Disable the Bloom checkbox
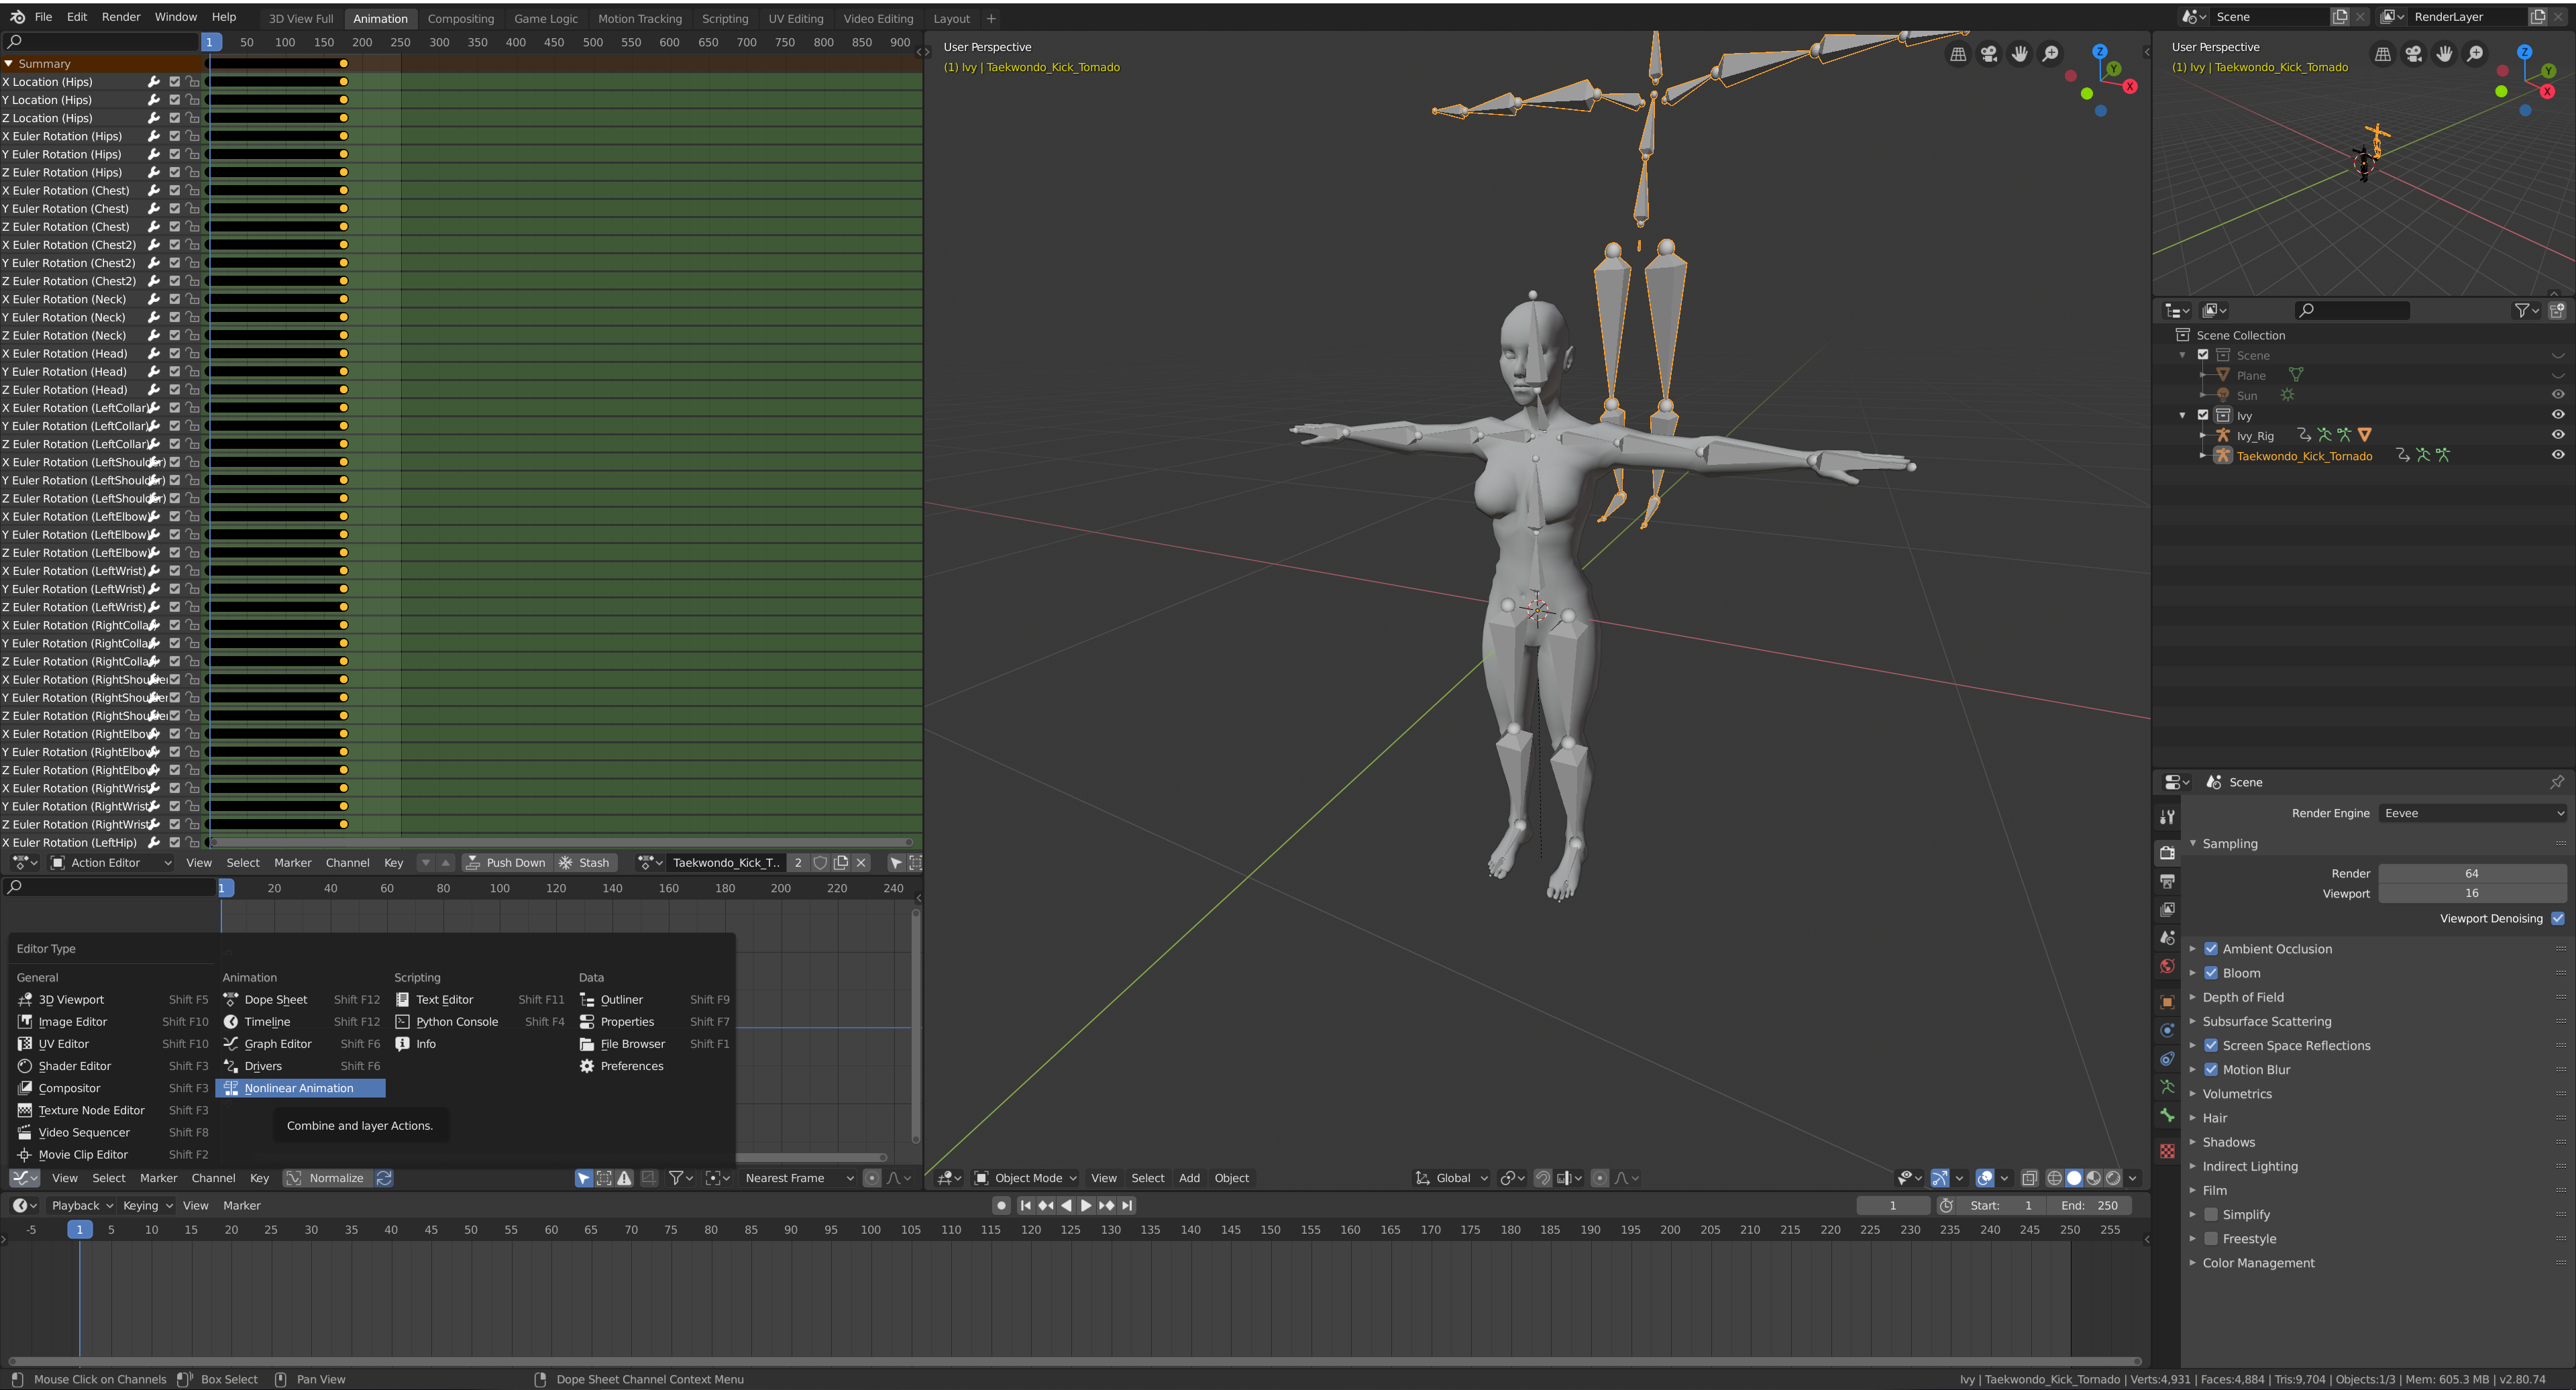This screenshot has width=2576, height=1390. 2211,973
